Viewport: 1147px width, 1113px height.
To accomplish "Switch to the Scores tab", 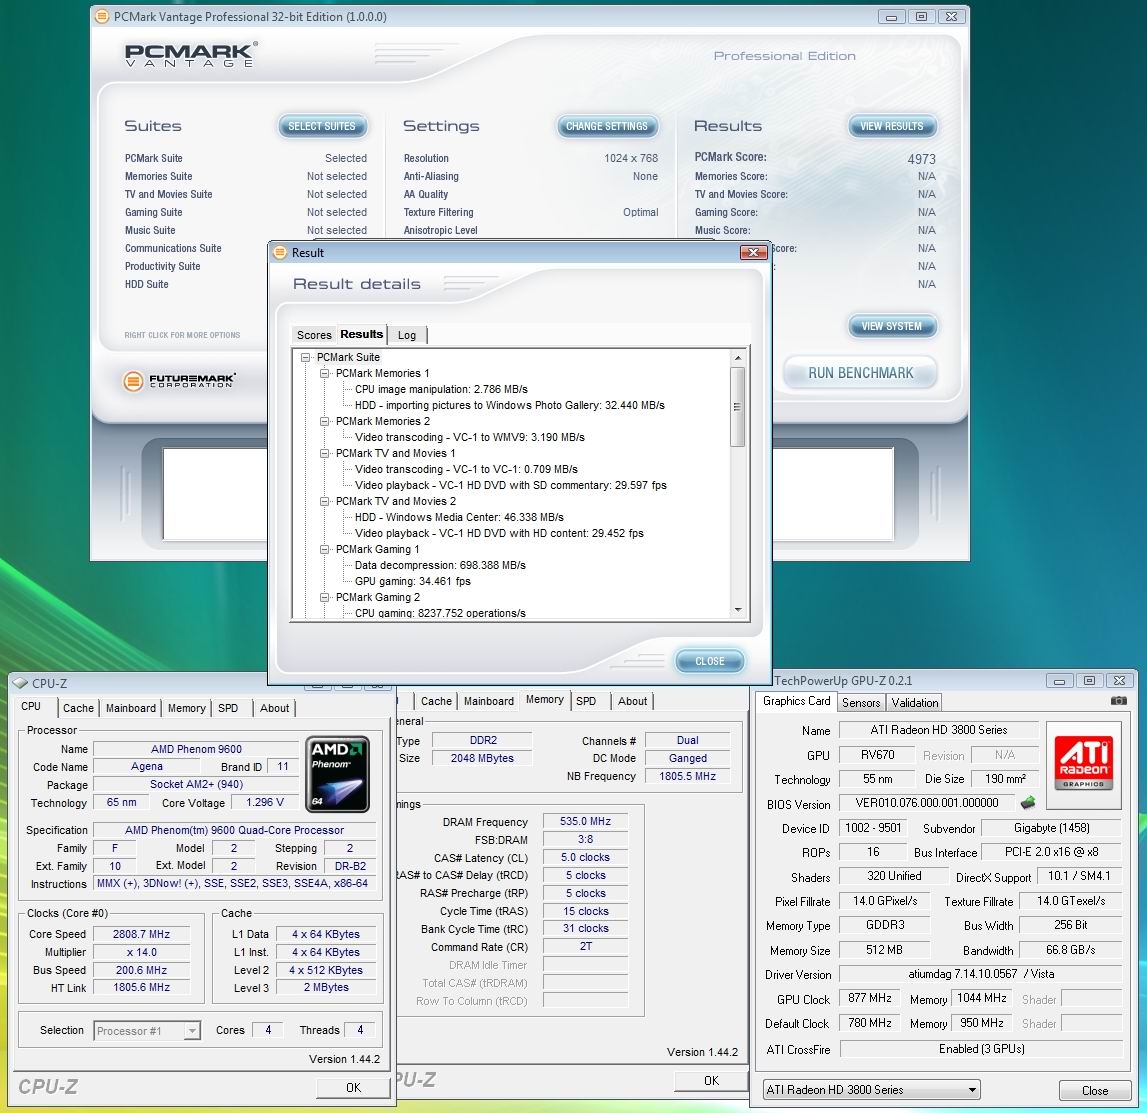I will (x=314, y=335).
